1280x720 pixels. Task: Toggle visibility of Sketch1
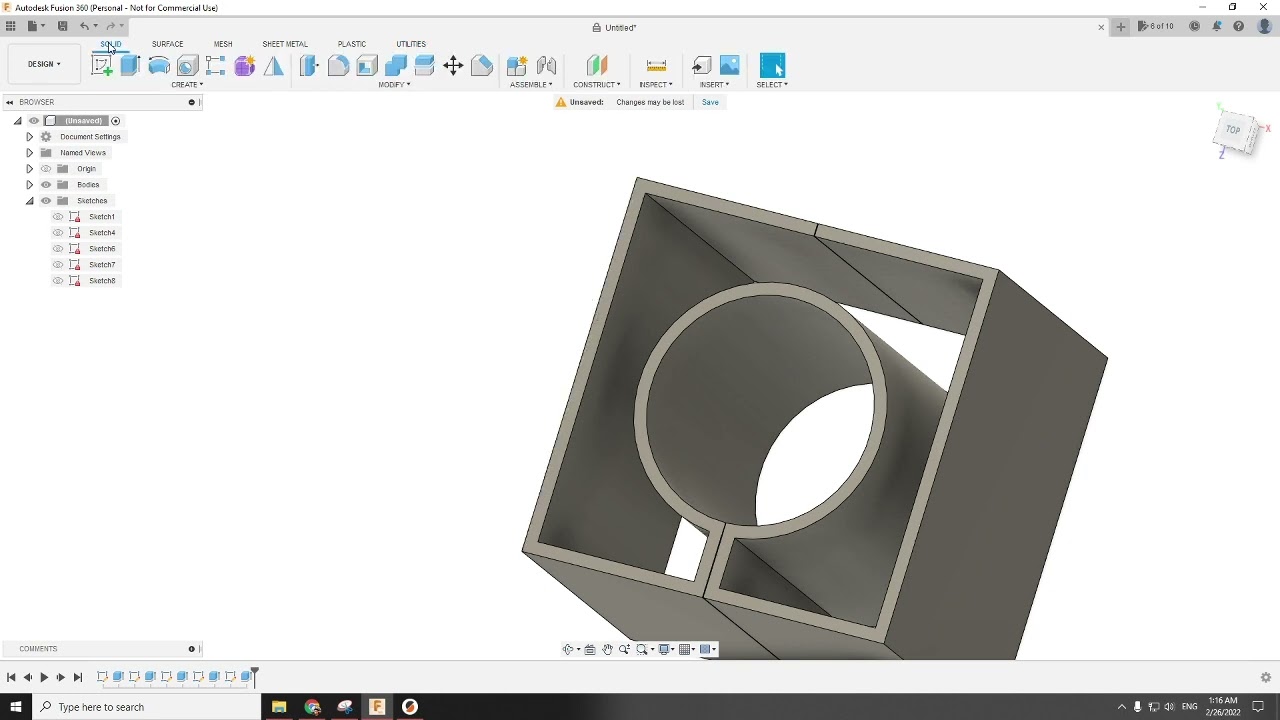point(58,217)
